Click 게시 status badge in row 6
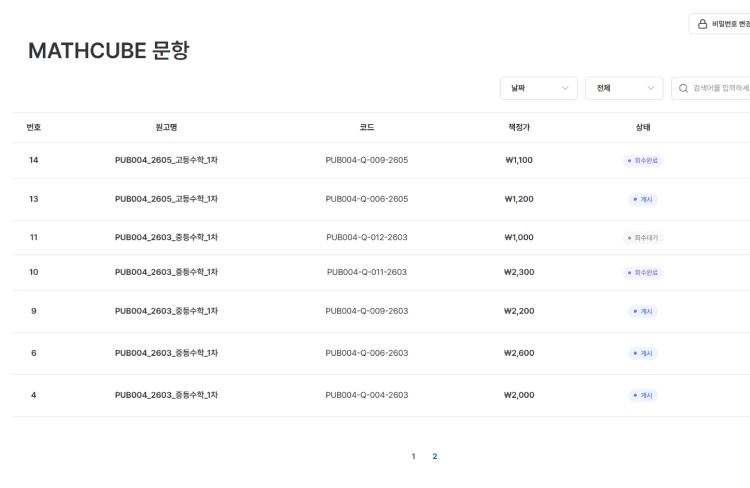Image resolution: width=750 pixels, height=488 pixels. [x=643, y=354]
